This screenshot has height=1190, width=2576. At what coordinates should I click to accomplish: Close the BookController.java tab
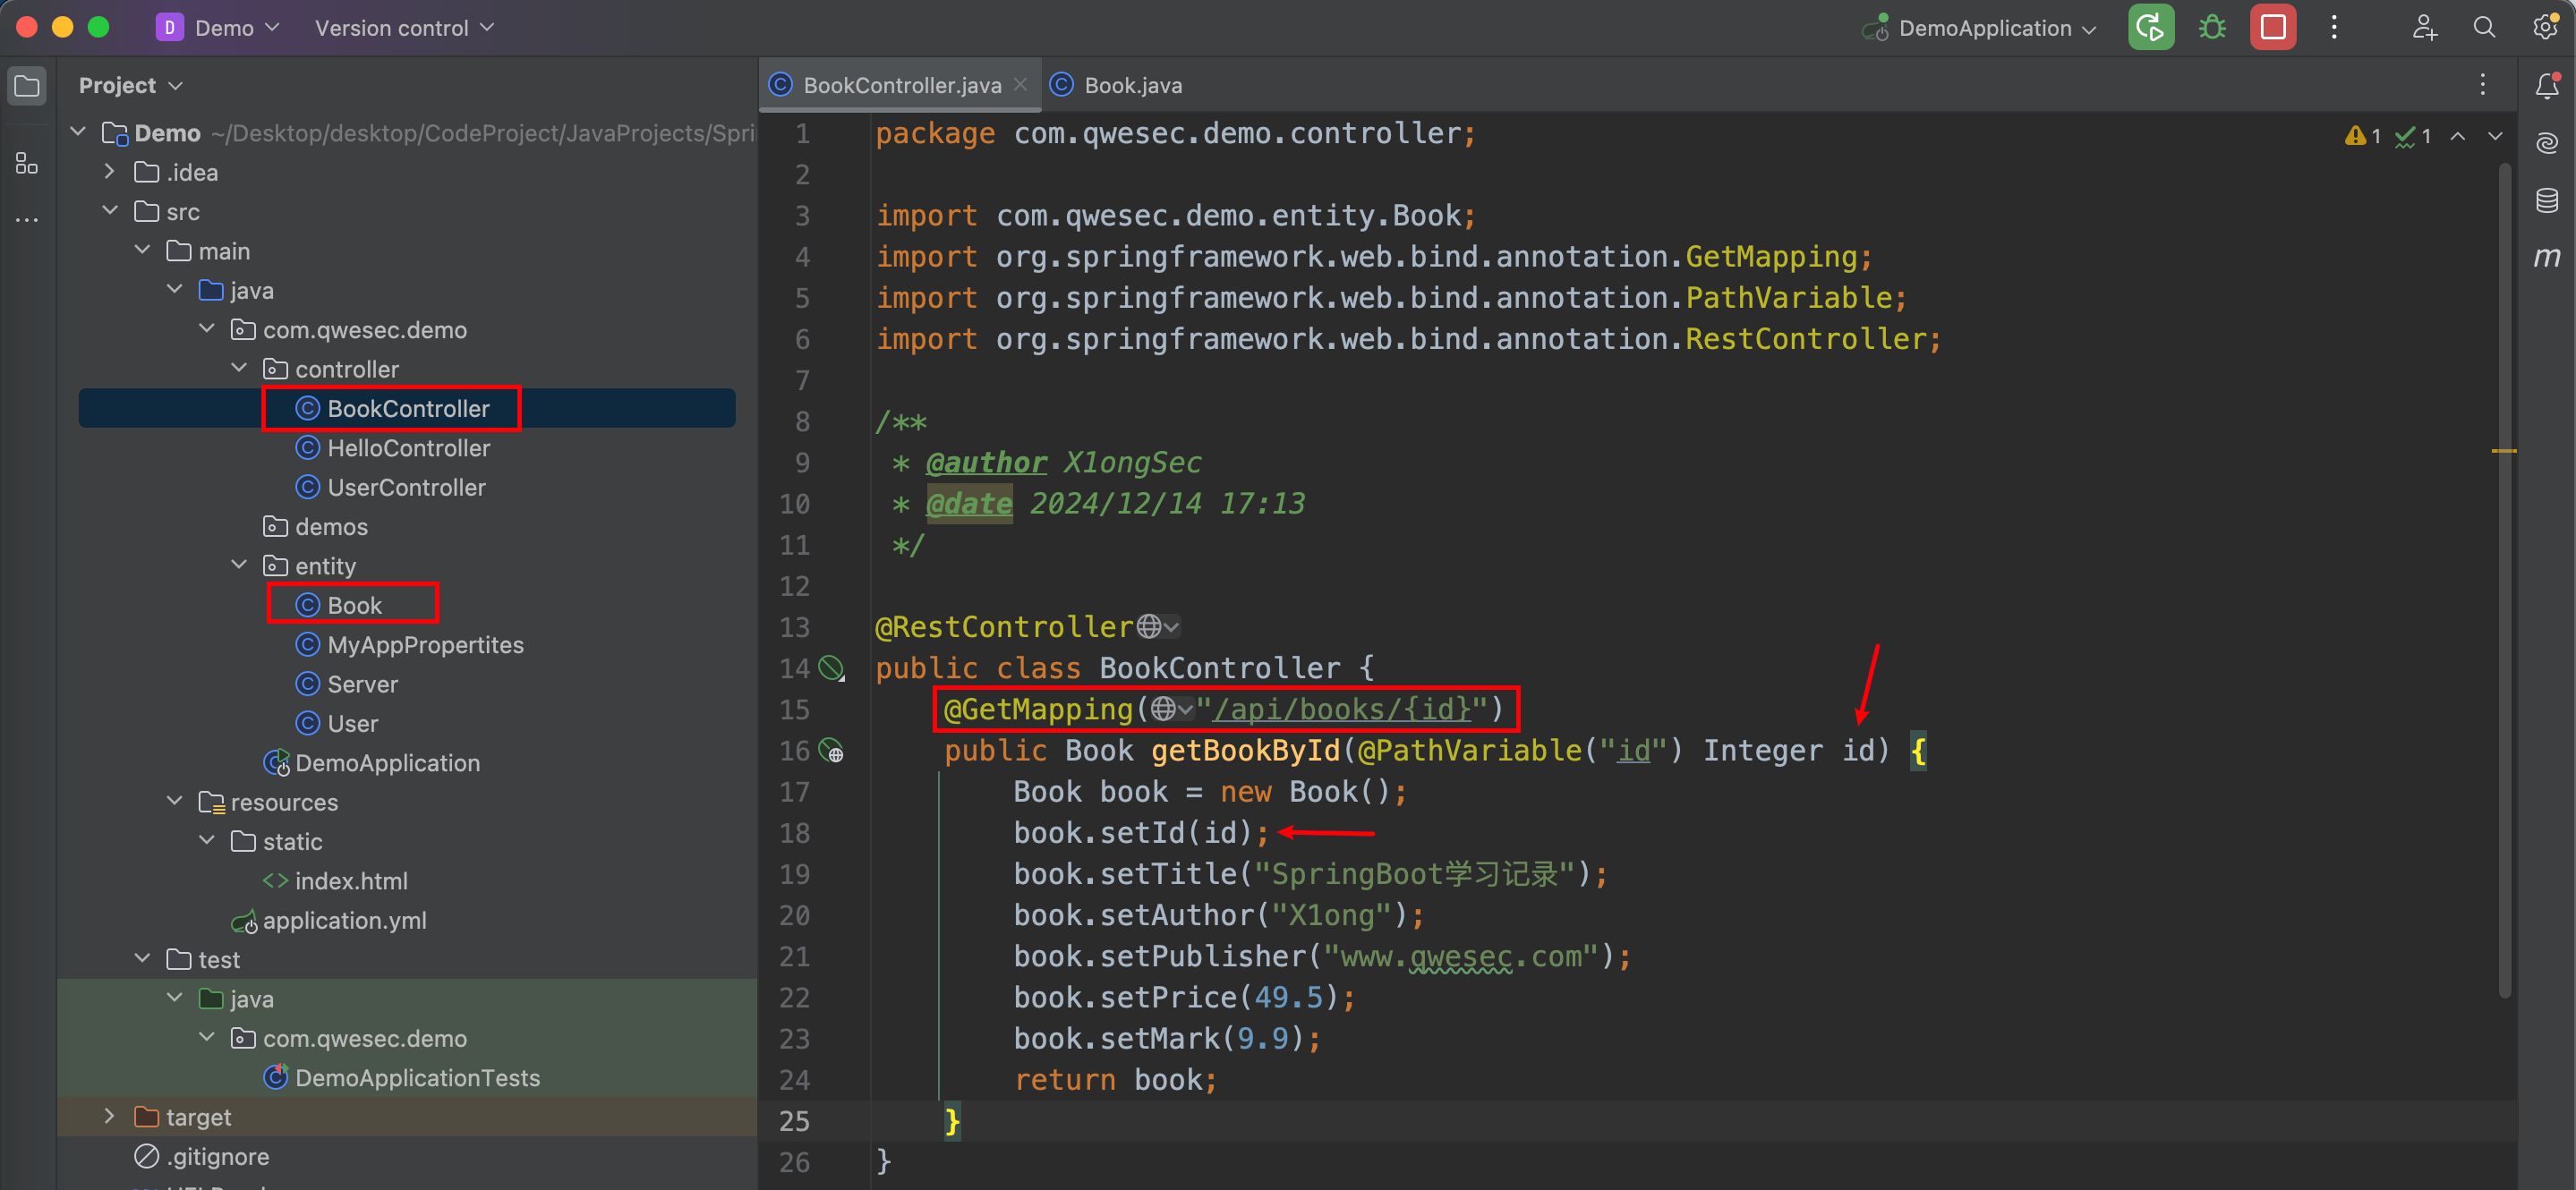click(1020, 84)
